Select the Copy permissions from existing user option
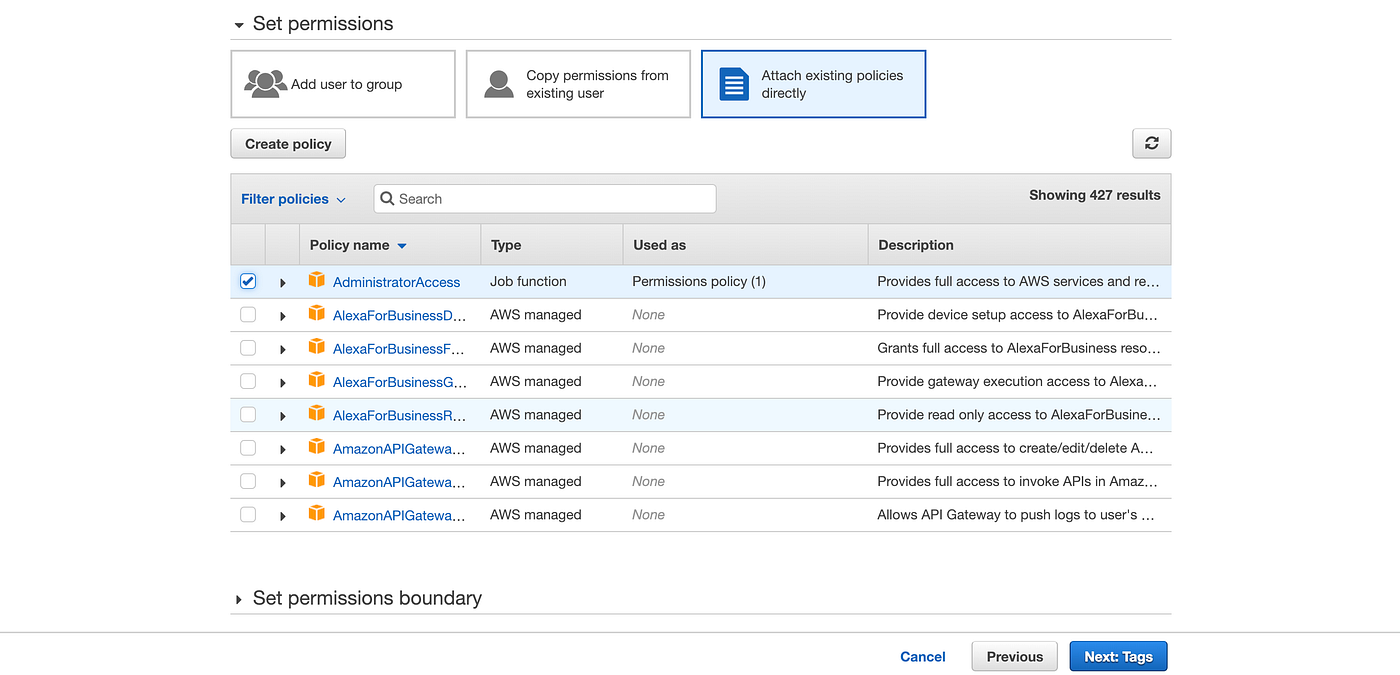 [x=578, y=84]
